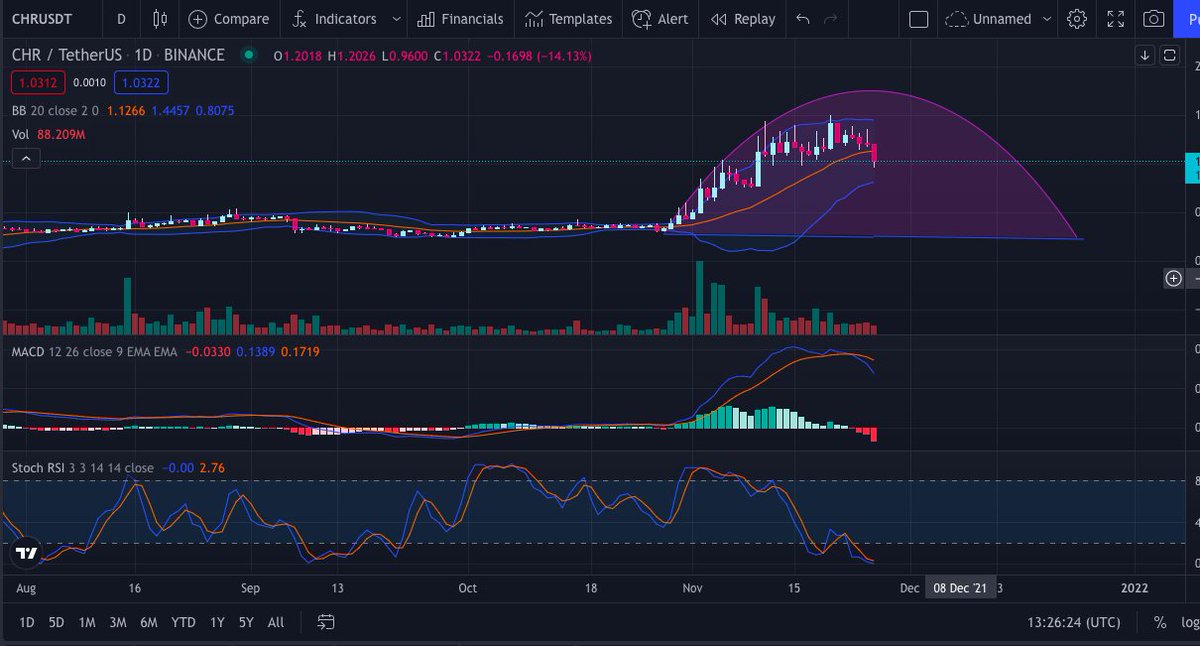Select the 5D time range

pos(57,622)
